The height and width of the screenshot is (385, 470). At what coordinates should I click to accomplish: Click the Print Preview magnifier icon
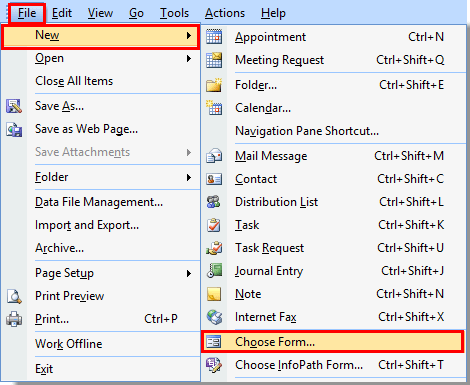tap(14, 296)
